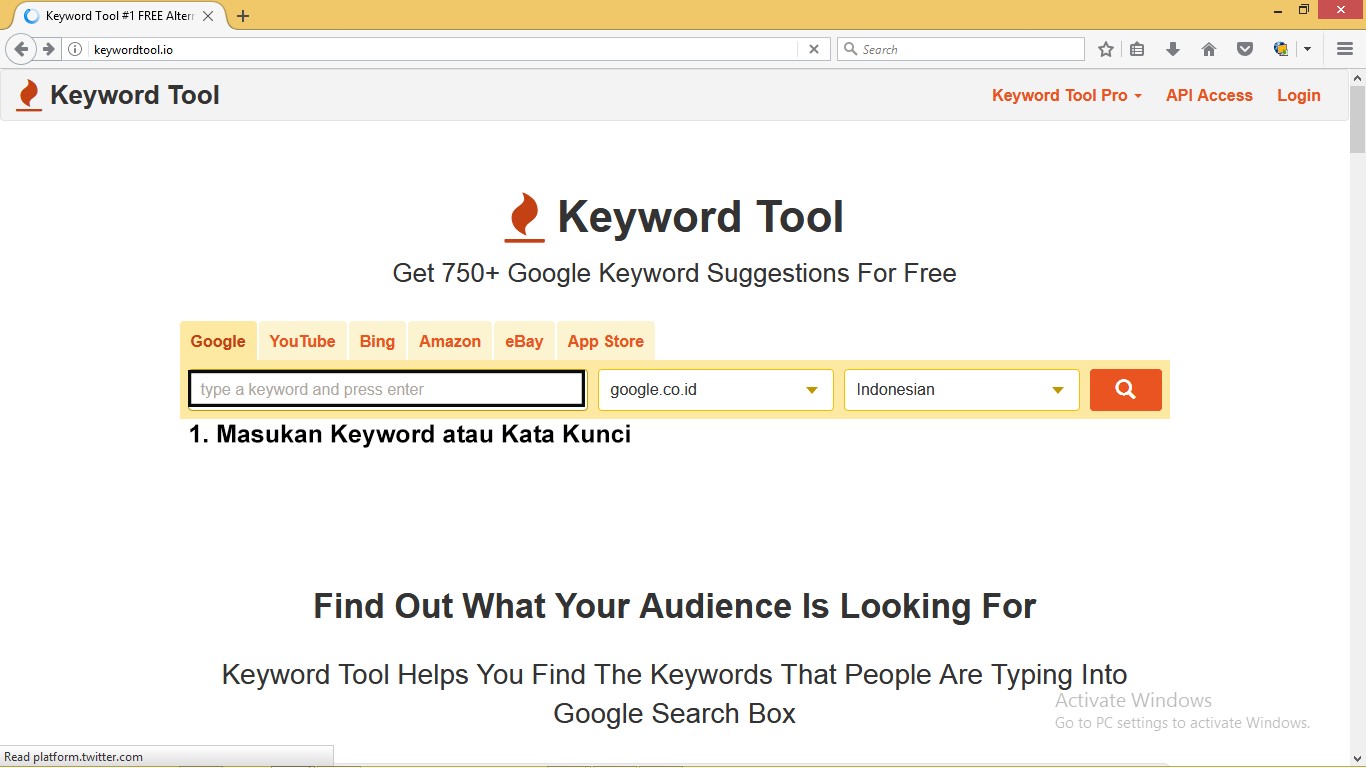Click the large flame logo above the tagline
This screenshot has height=768, width=1366.
(x=525, y=217)
